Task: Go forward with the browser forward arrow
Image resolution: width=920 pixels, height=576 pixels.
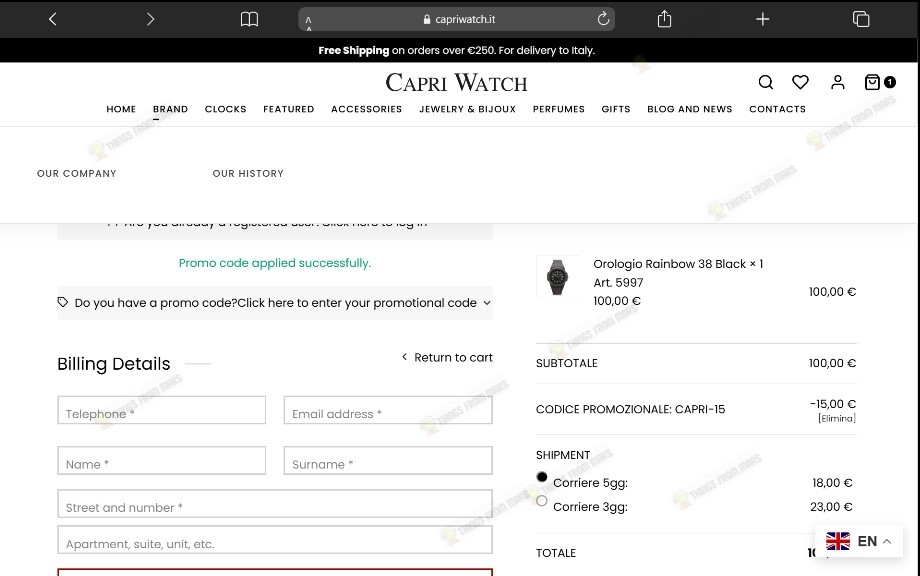Action: [150, 19]
